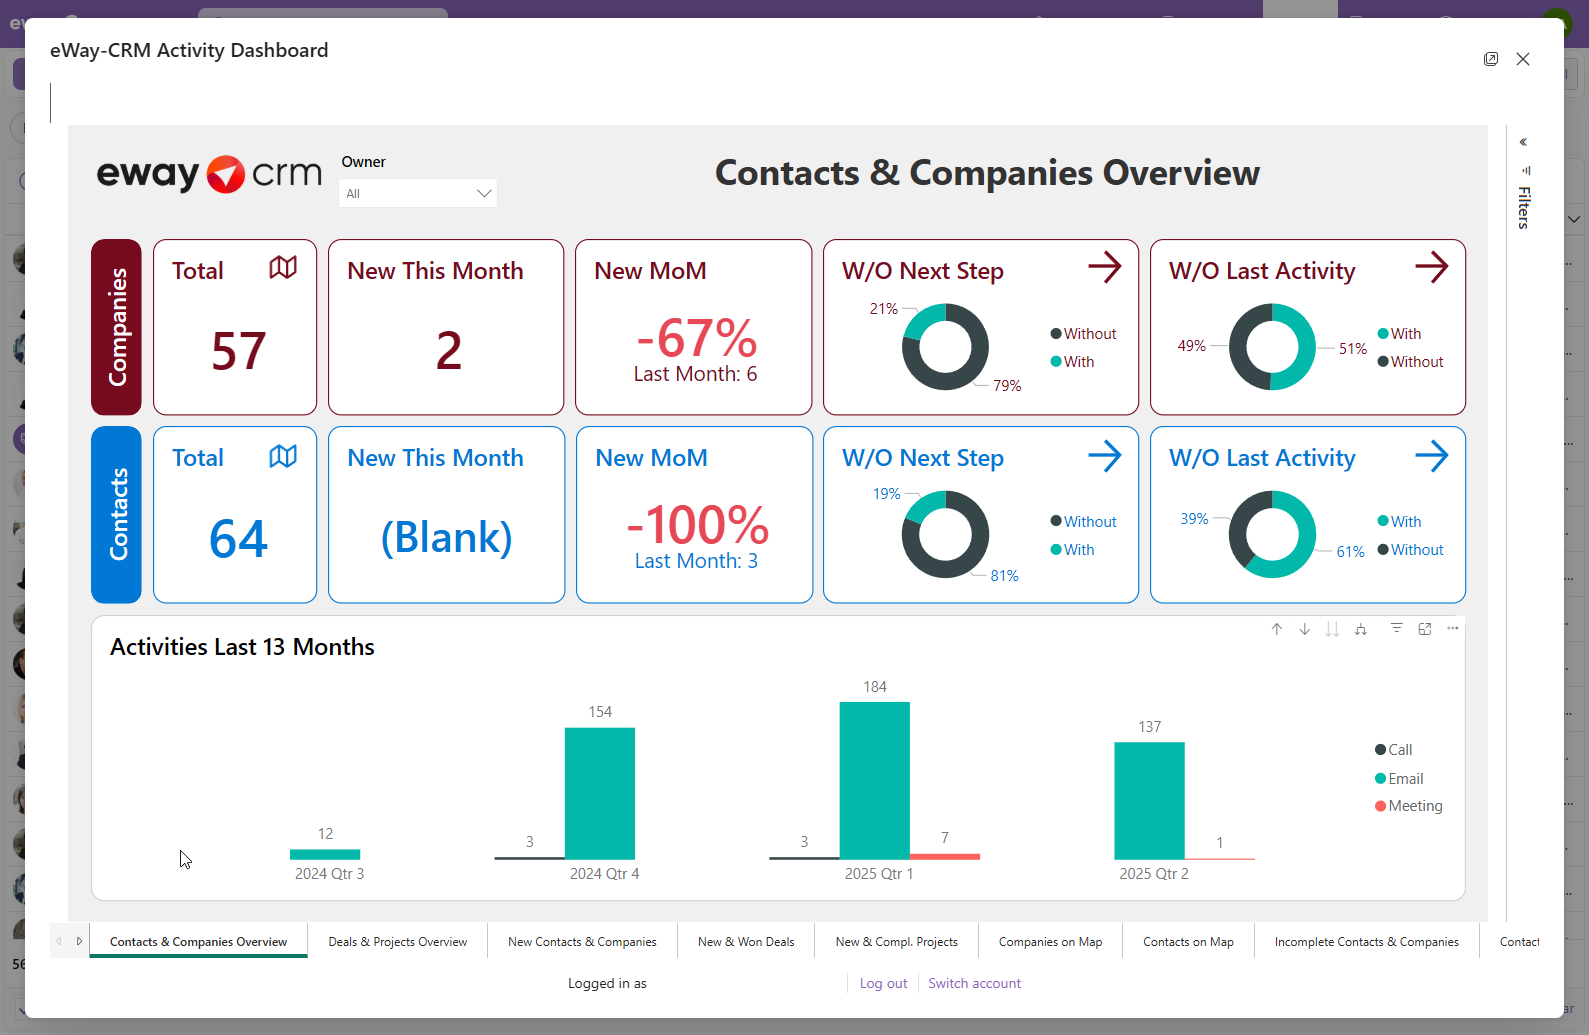The width and height of the screenshot is (1589, 1035).
Task: Toggle Email legend item in chart
Action: coord(1399,779)
